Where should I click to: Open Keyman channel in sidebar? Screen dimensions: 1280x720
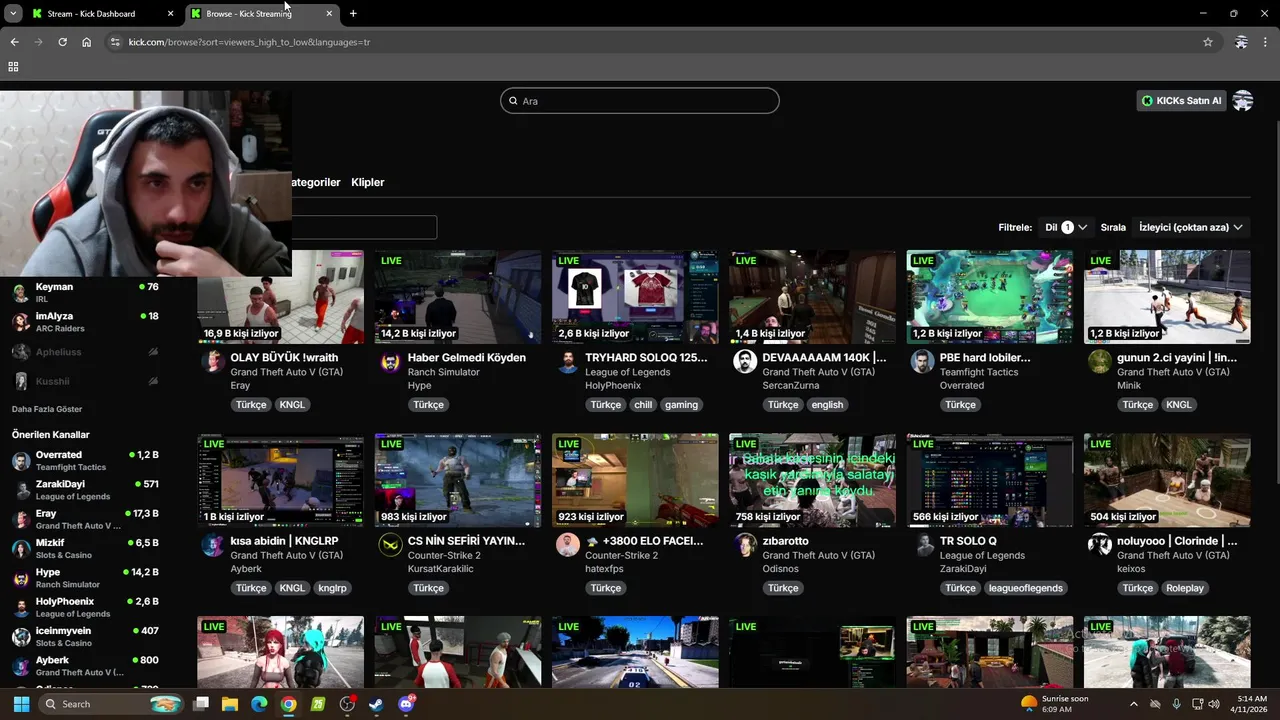point(85,292)
